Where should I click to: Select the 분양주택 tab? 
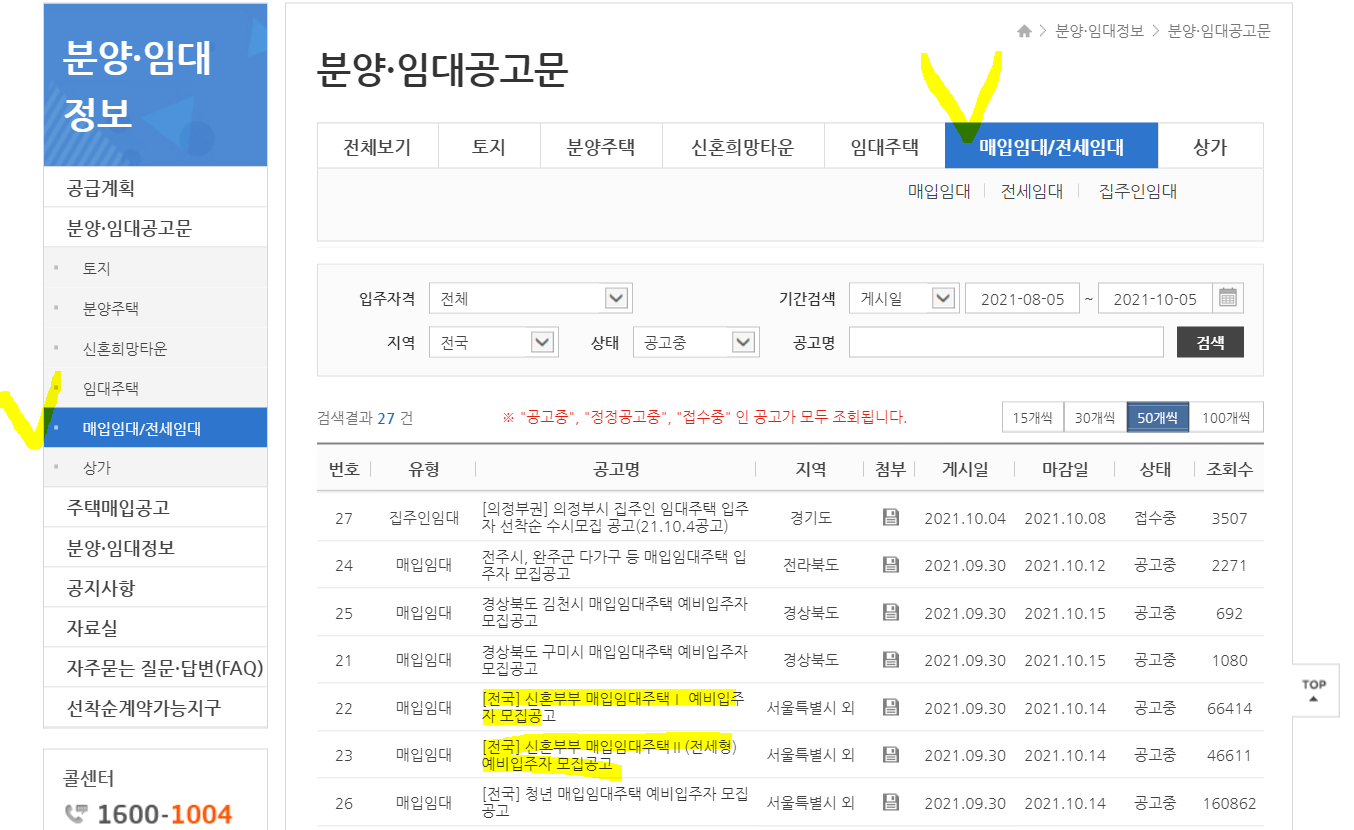click(x=601, y=147)
